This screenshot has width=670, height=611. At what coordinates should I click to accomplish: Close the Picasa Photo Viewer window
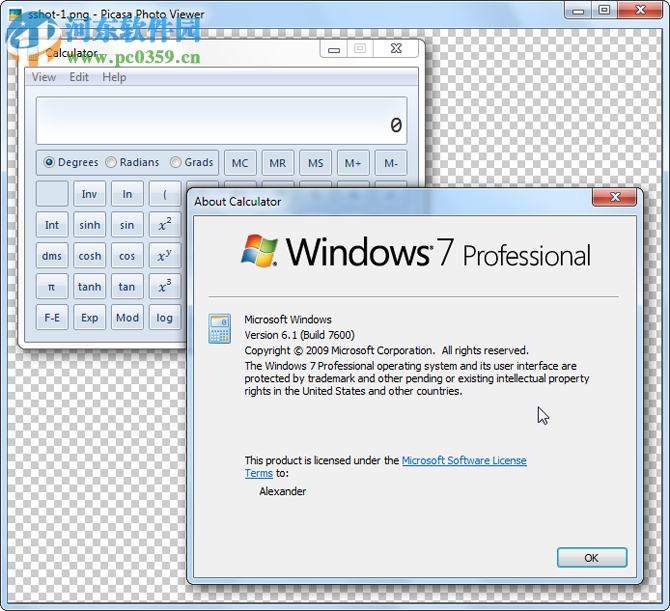click(640, 10)
